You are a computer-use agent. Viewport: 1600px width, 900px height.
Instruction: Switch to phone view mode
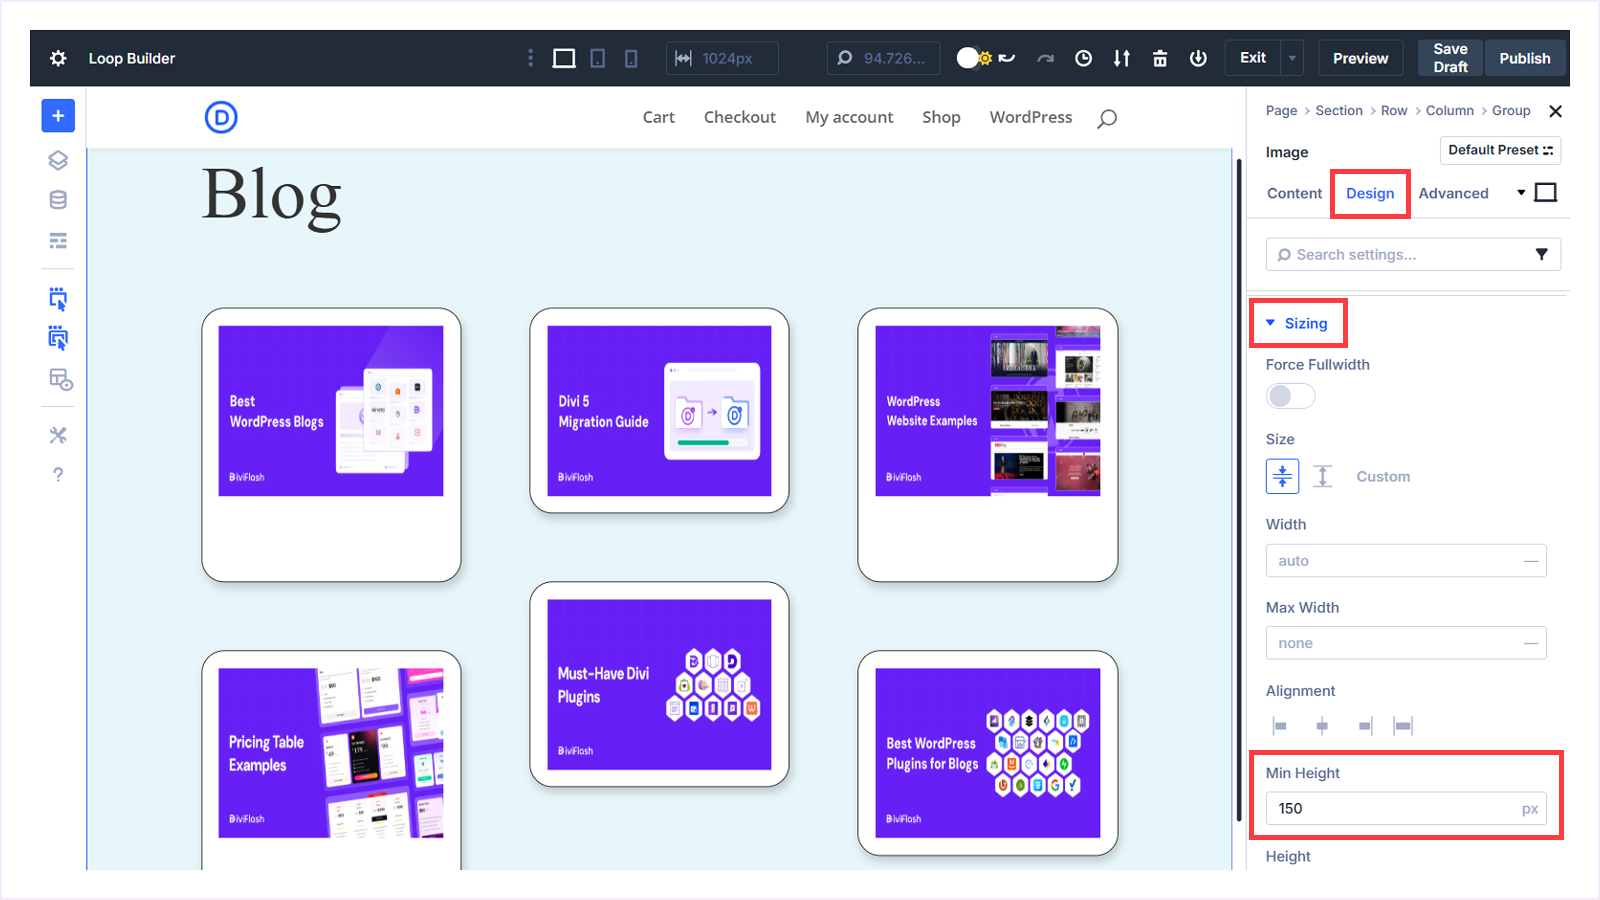(x=630, y=58)
